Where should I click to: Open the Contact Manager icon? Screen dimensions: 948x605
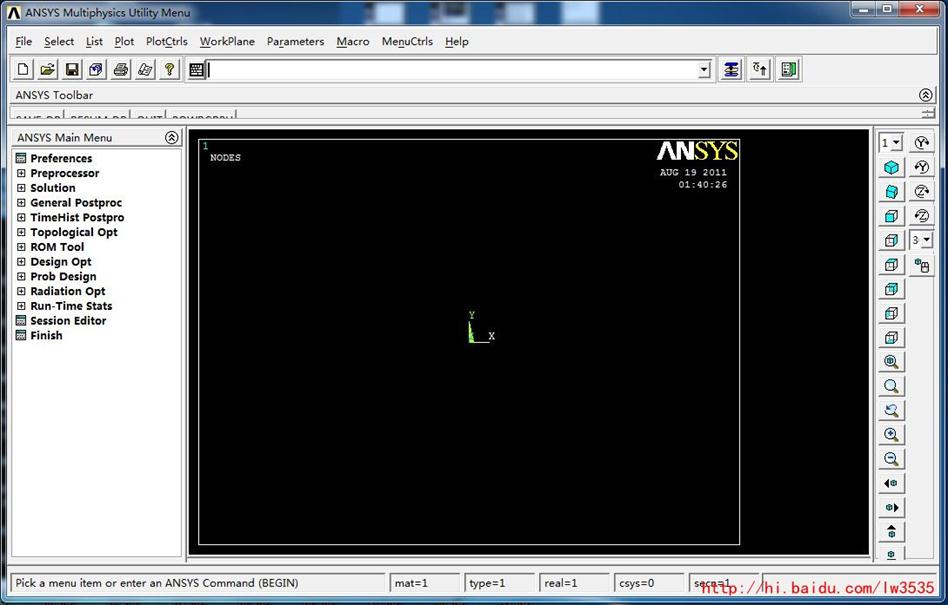[788, 70]
